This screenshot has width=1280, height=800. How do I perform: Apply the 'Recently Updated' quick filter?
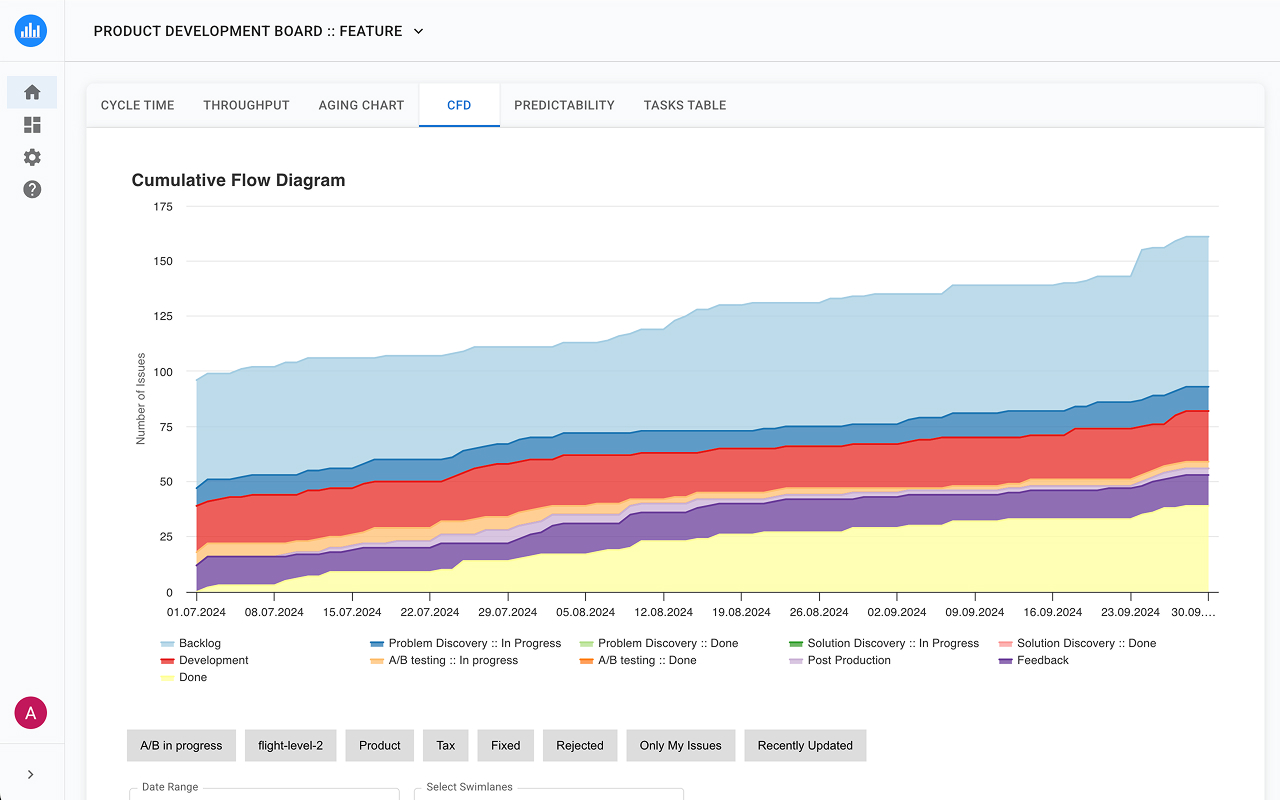pyautogui.click(x=805, y=745)
